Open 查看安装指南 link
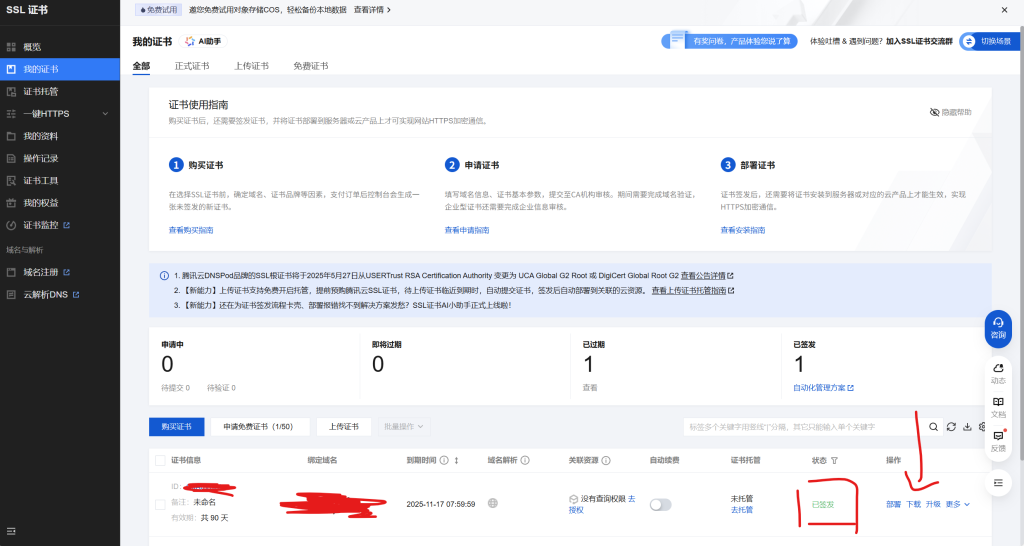The image size is (1024, 546). pyautogui.click(x=743, y=230)
